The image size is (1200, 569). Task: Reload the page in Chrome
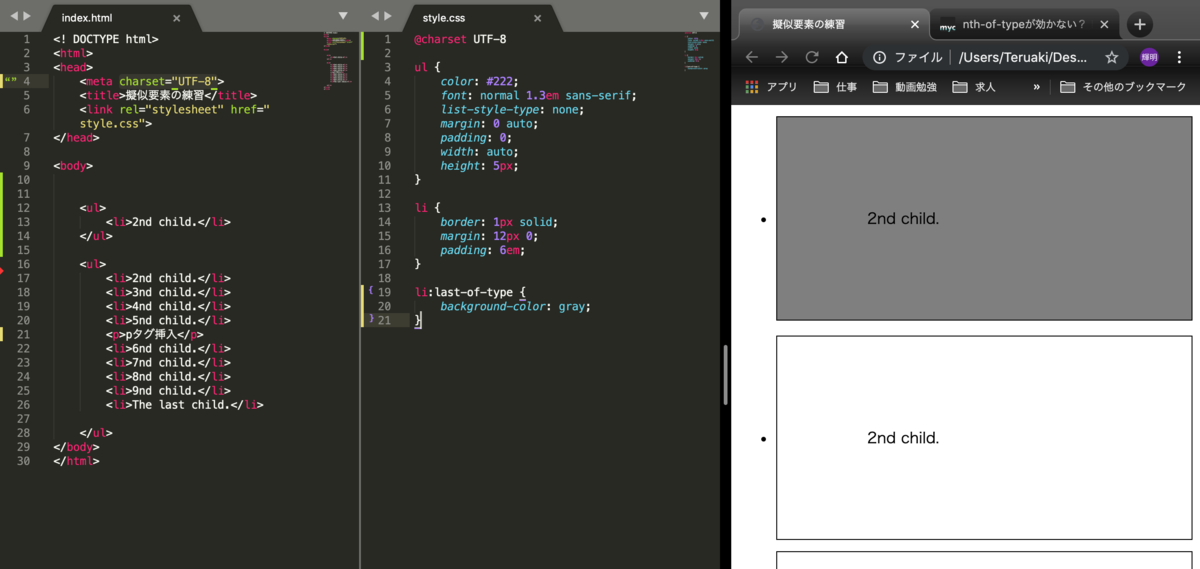(812, 58)
